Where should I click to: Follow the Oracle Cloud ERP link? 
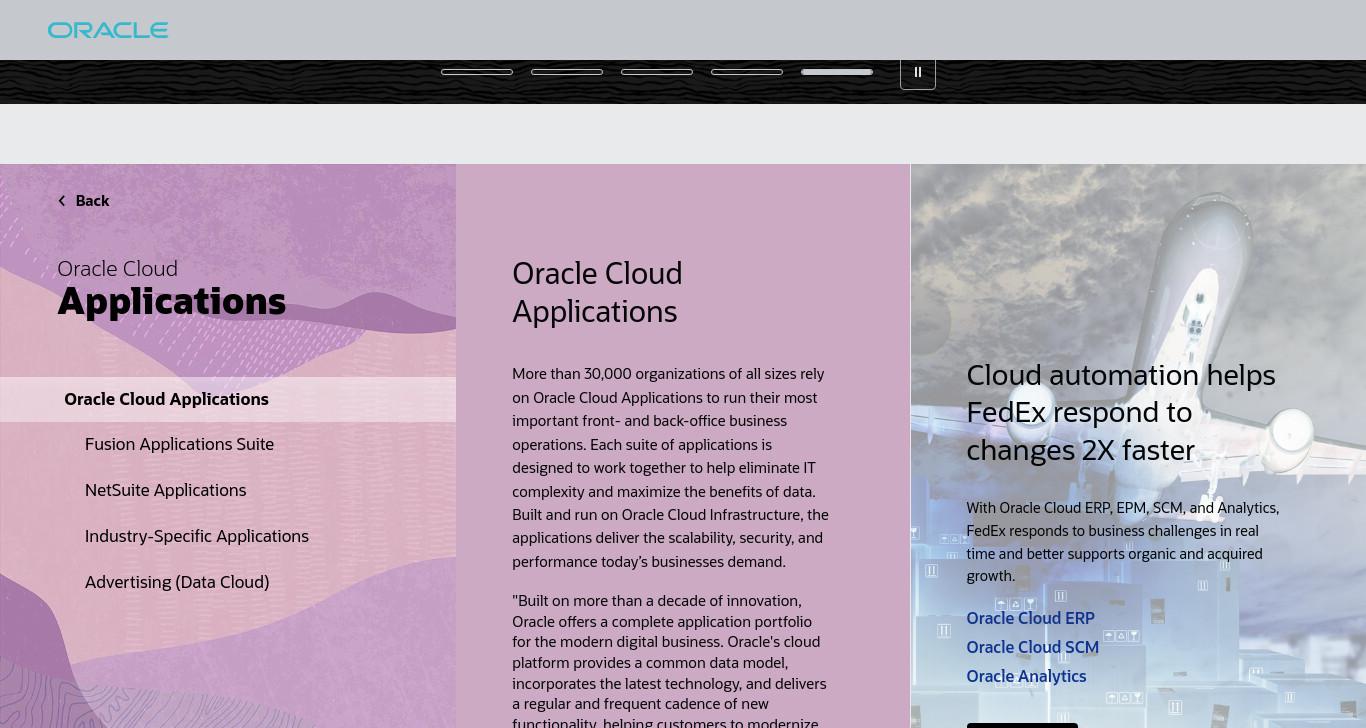pos(1030,618)
